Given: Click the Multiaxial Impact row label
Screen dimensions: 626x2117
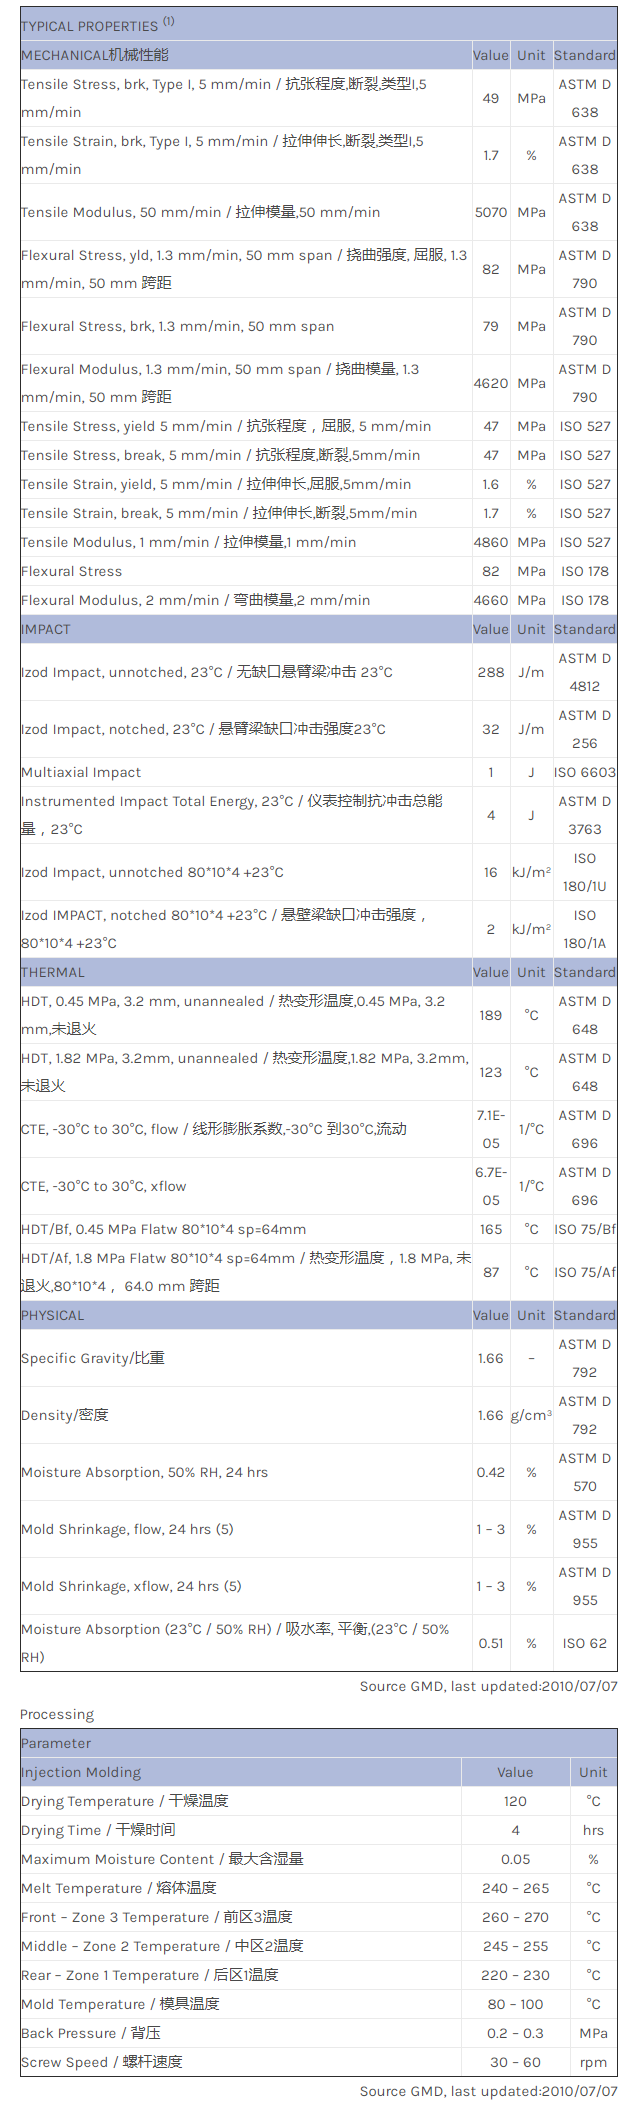Looking at the screenshot, I should 81,772.
